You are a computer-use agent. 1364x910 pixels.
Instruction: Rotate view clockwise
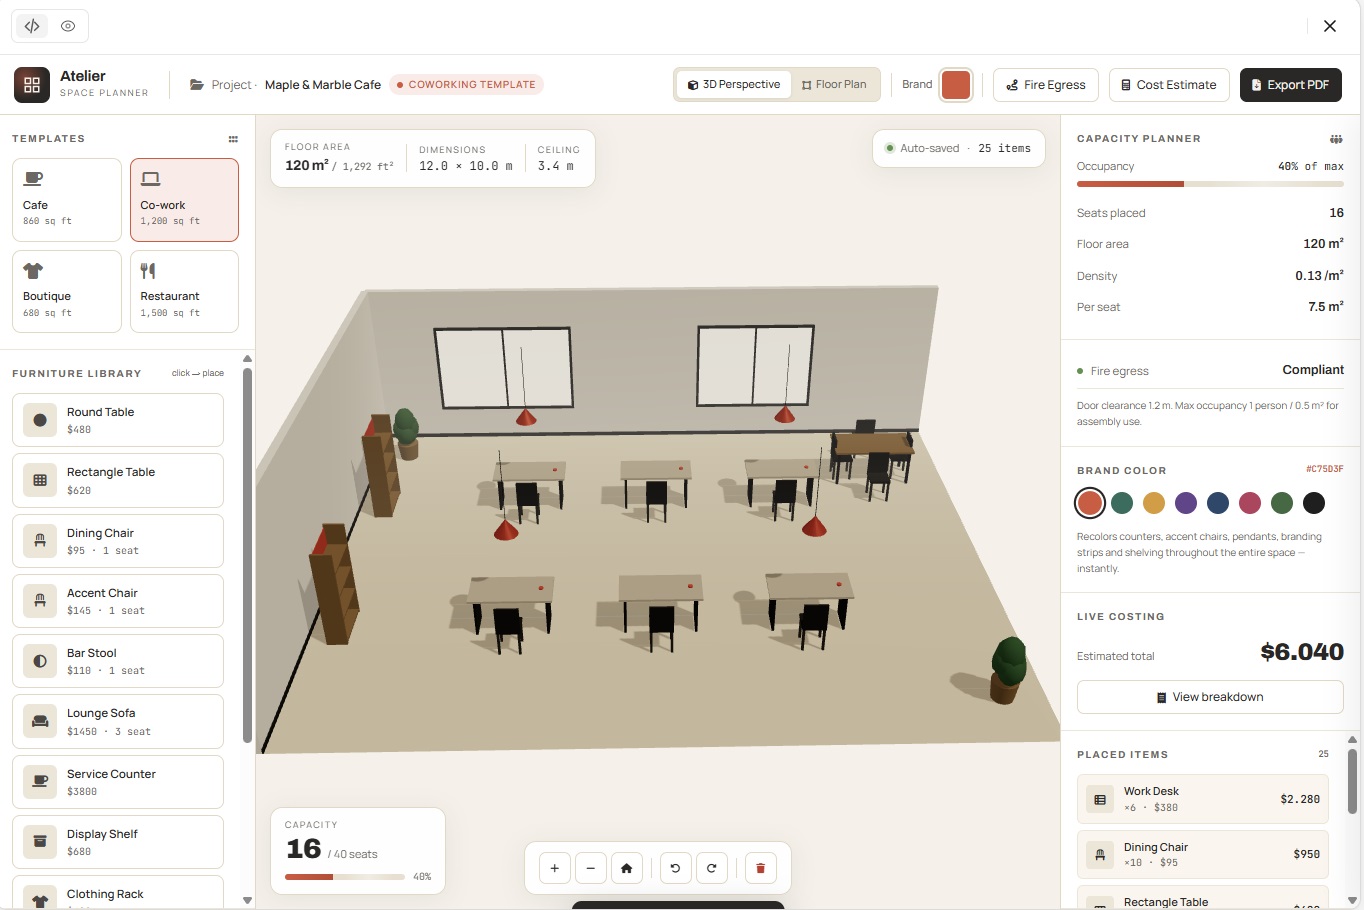712,868
